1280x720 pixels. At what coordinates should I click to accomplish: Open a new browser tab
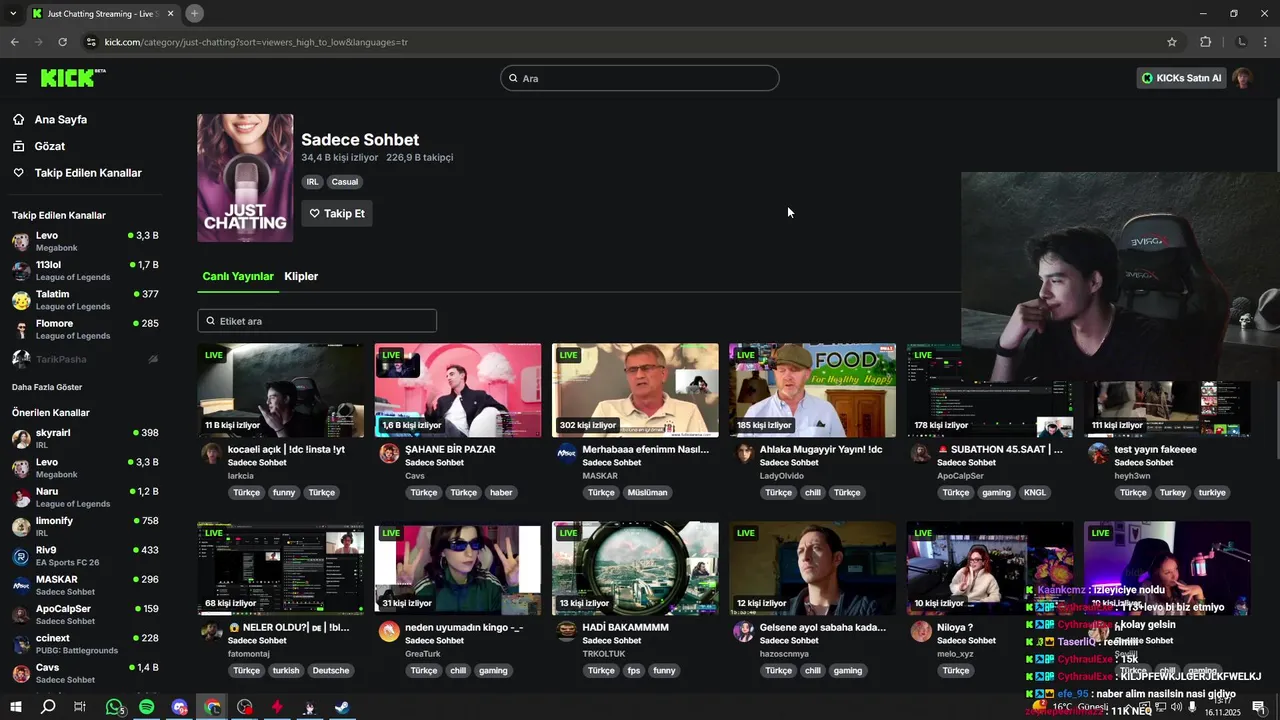194,13
